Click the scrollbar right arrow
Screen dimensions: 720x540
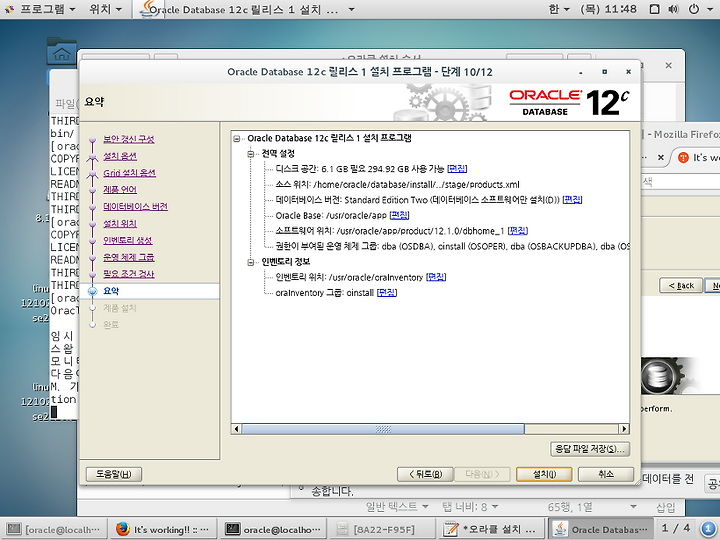click(x=624, y=429)
